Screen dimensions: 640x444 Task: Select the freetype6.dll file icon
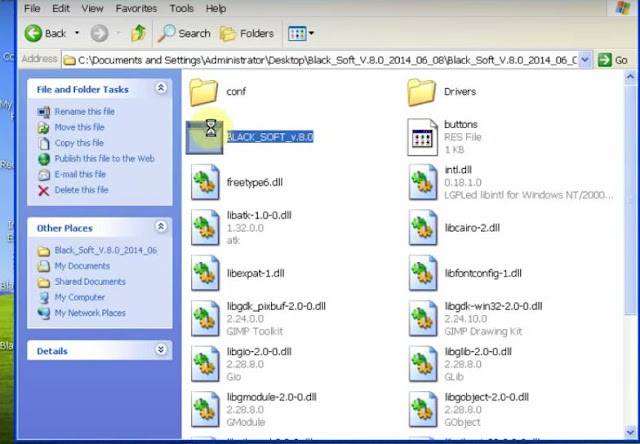205,182
